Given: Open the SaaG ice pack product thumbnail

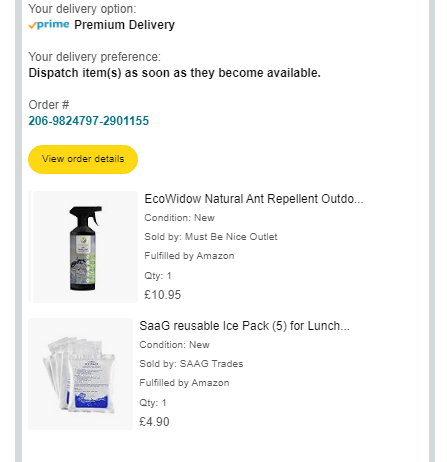Looking at the screenshot, I should point(80,374).
